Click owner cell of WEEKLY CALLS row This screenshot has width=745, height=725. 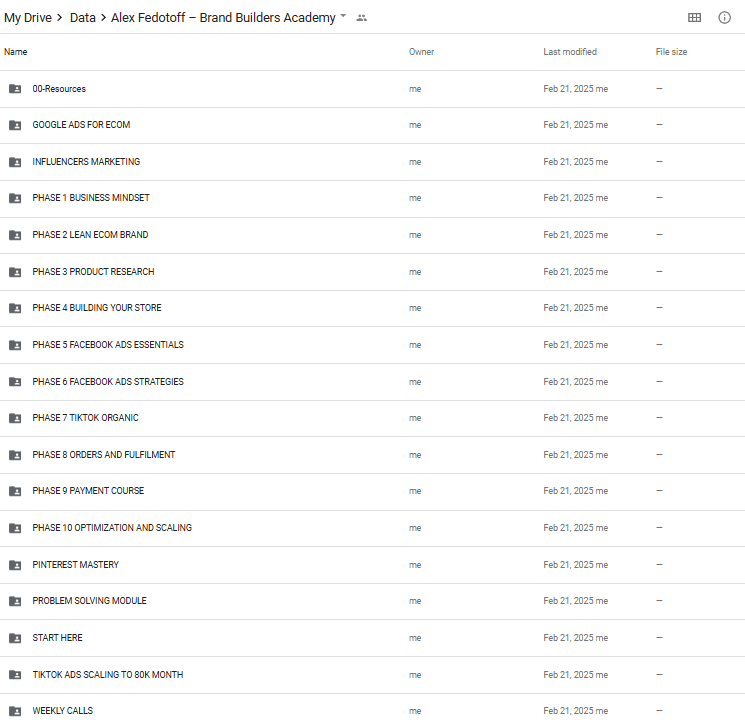pos(415,711)
